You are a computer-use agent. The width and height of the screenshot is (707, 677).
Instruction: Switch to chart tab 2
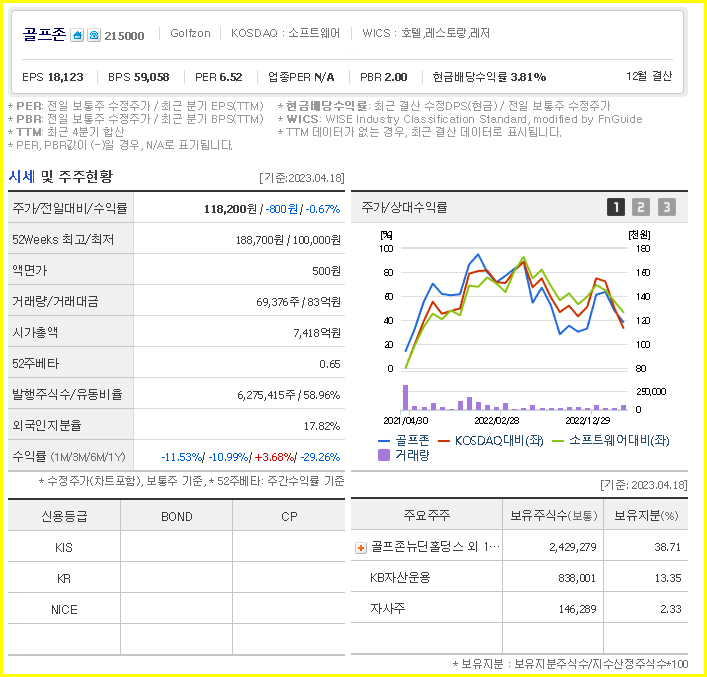tap(641, 207)
